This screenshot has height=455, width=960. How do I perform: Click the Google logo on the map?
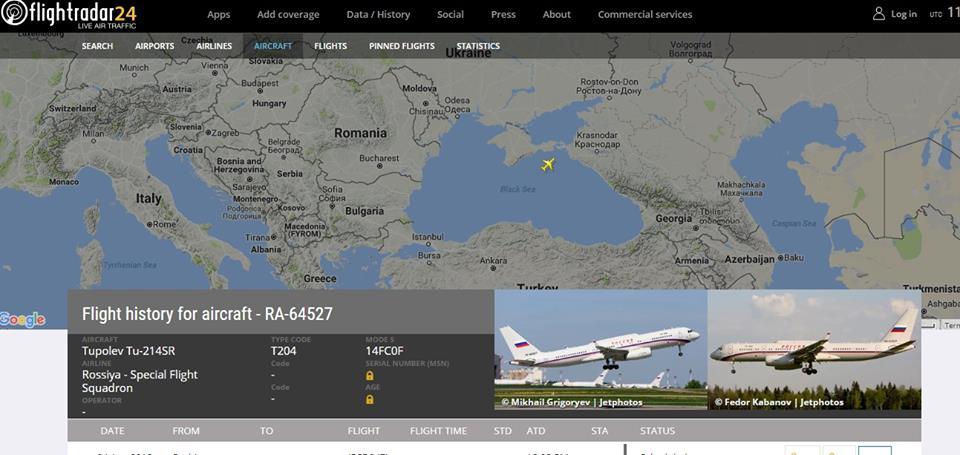pos(23,319)
